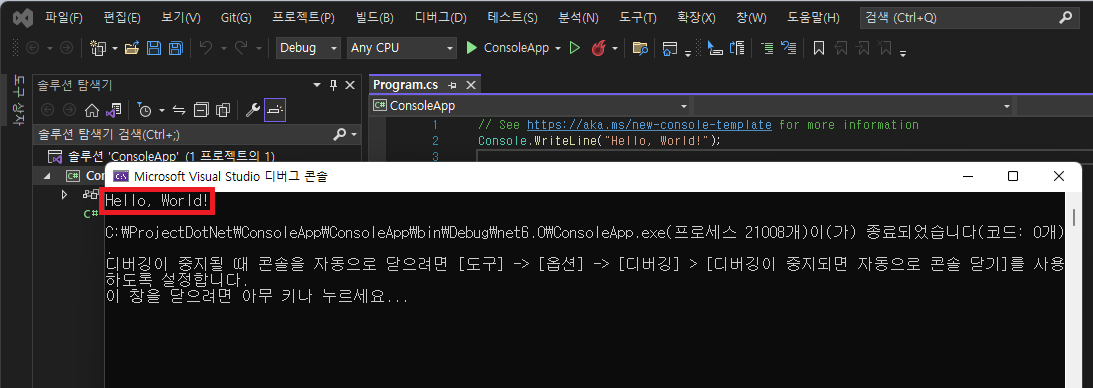Click the Find in Files folder-magnifier icon

coord(640,48)
